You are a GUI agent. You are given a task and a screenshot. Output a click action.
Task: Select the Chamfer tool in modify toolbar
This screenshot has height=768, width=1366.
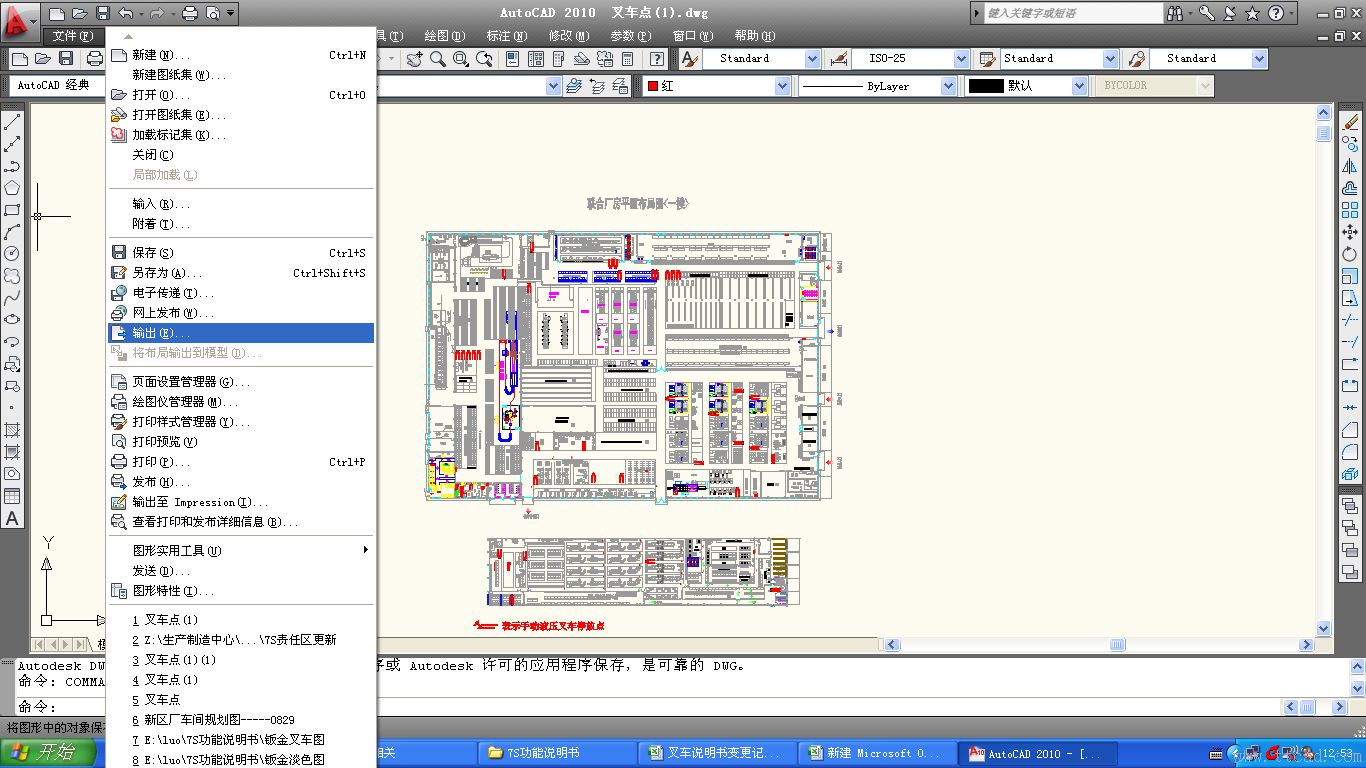tap(1351, 430)
